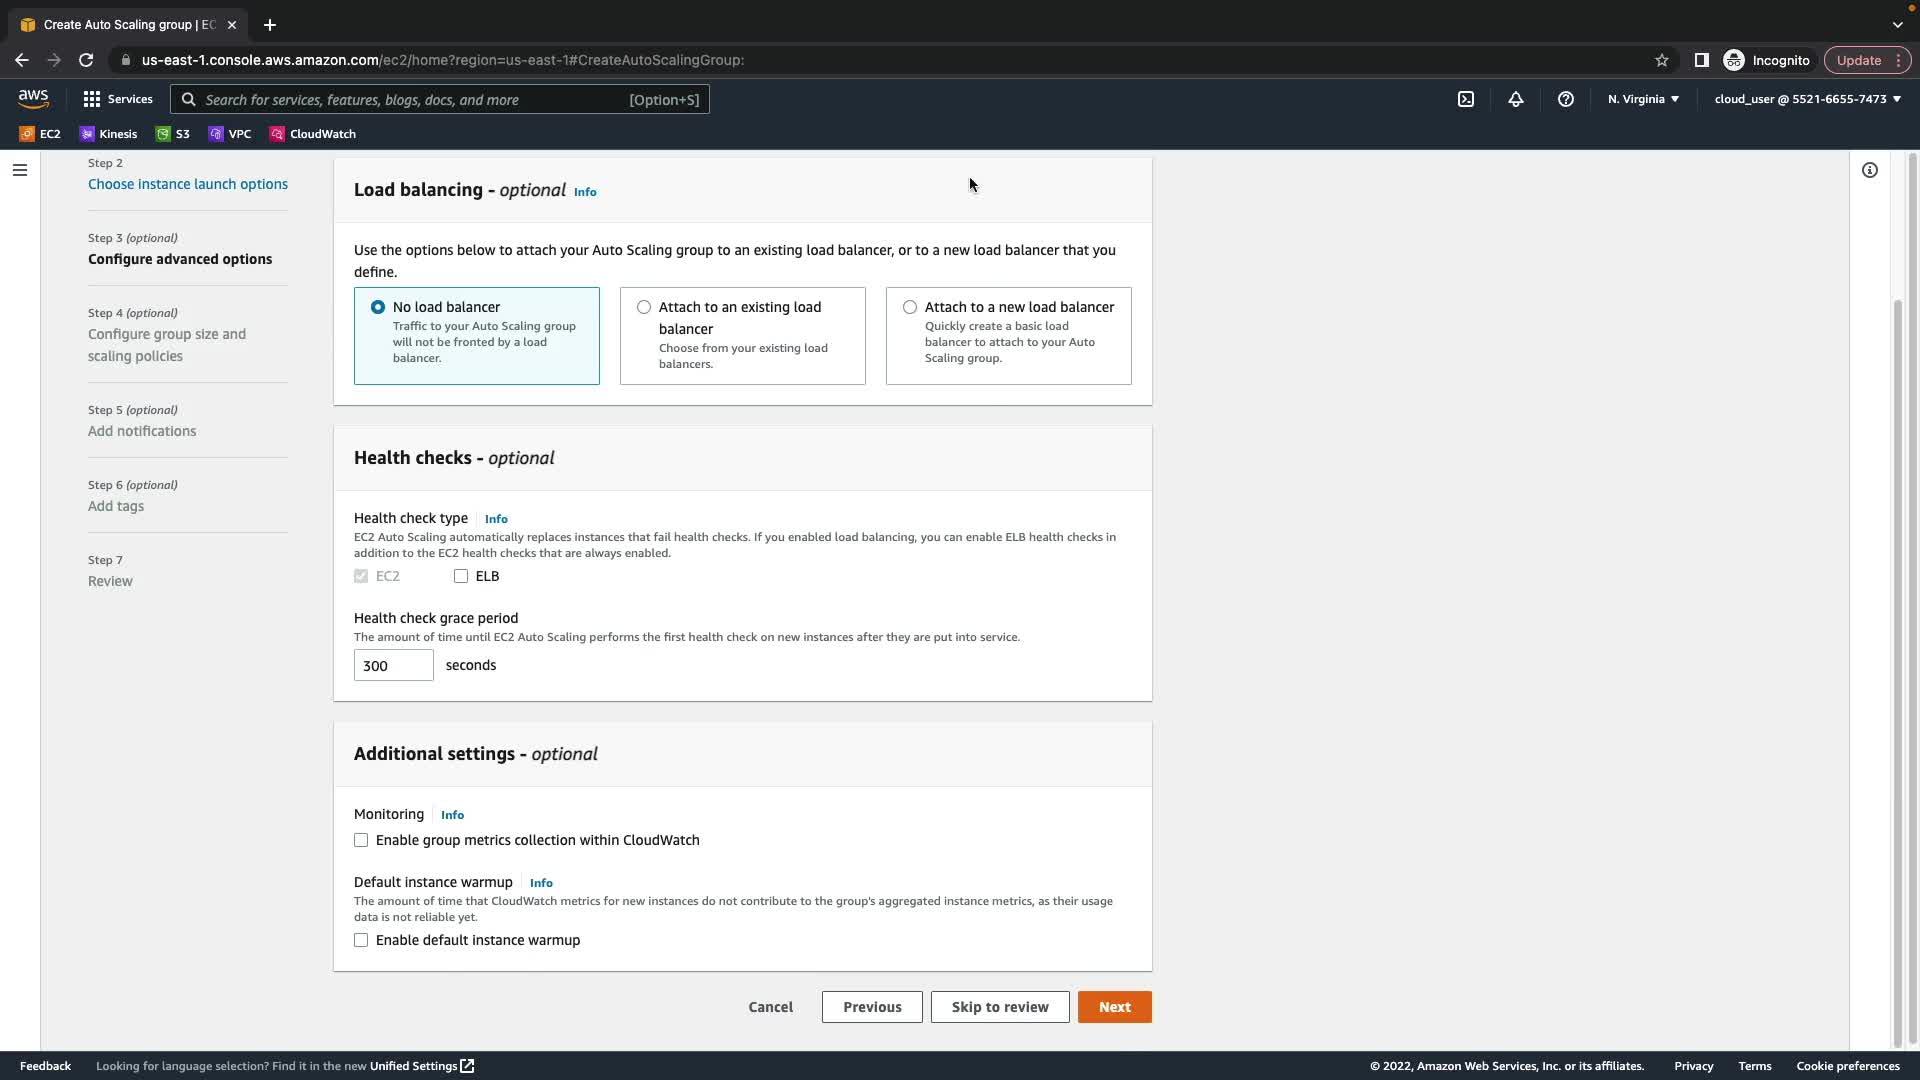The width and height of the screenshot is (1920, 1080).
Task: Select Attach to a new load balancer
Action: click(910, 307)
